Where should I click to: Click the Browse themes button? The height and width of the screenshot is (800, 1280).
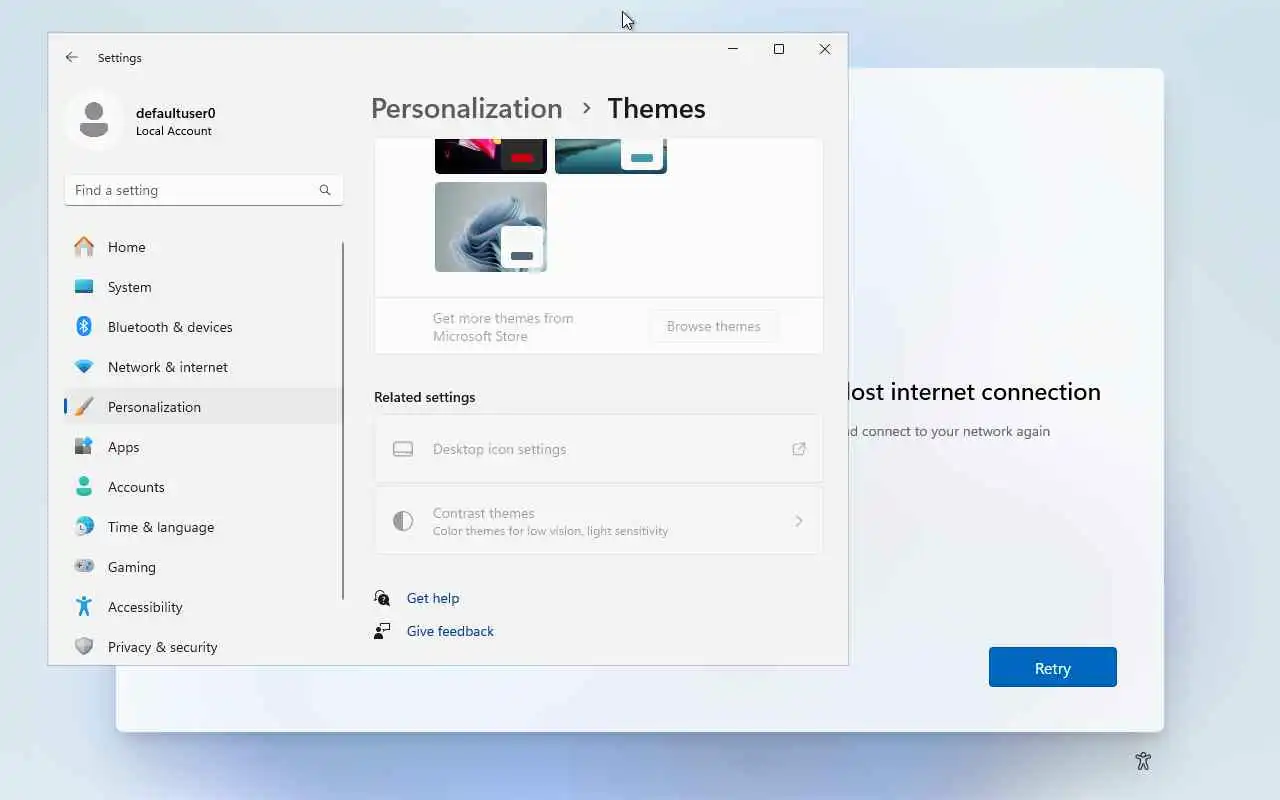(x=714, y=326)
